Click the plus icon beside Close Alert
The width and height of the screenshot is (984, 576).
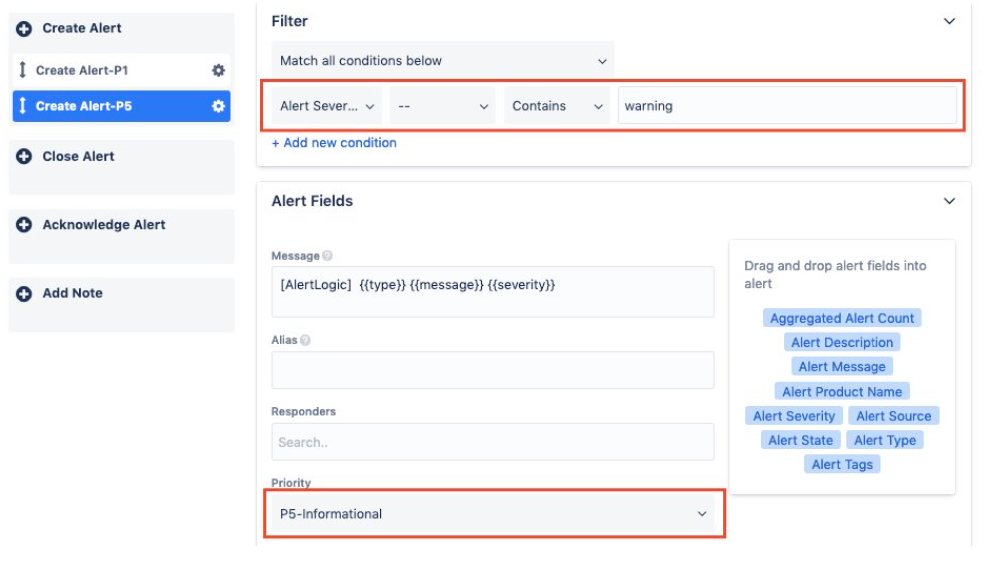coord(24,156)
